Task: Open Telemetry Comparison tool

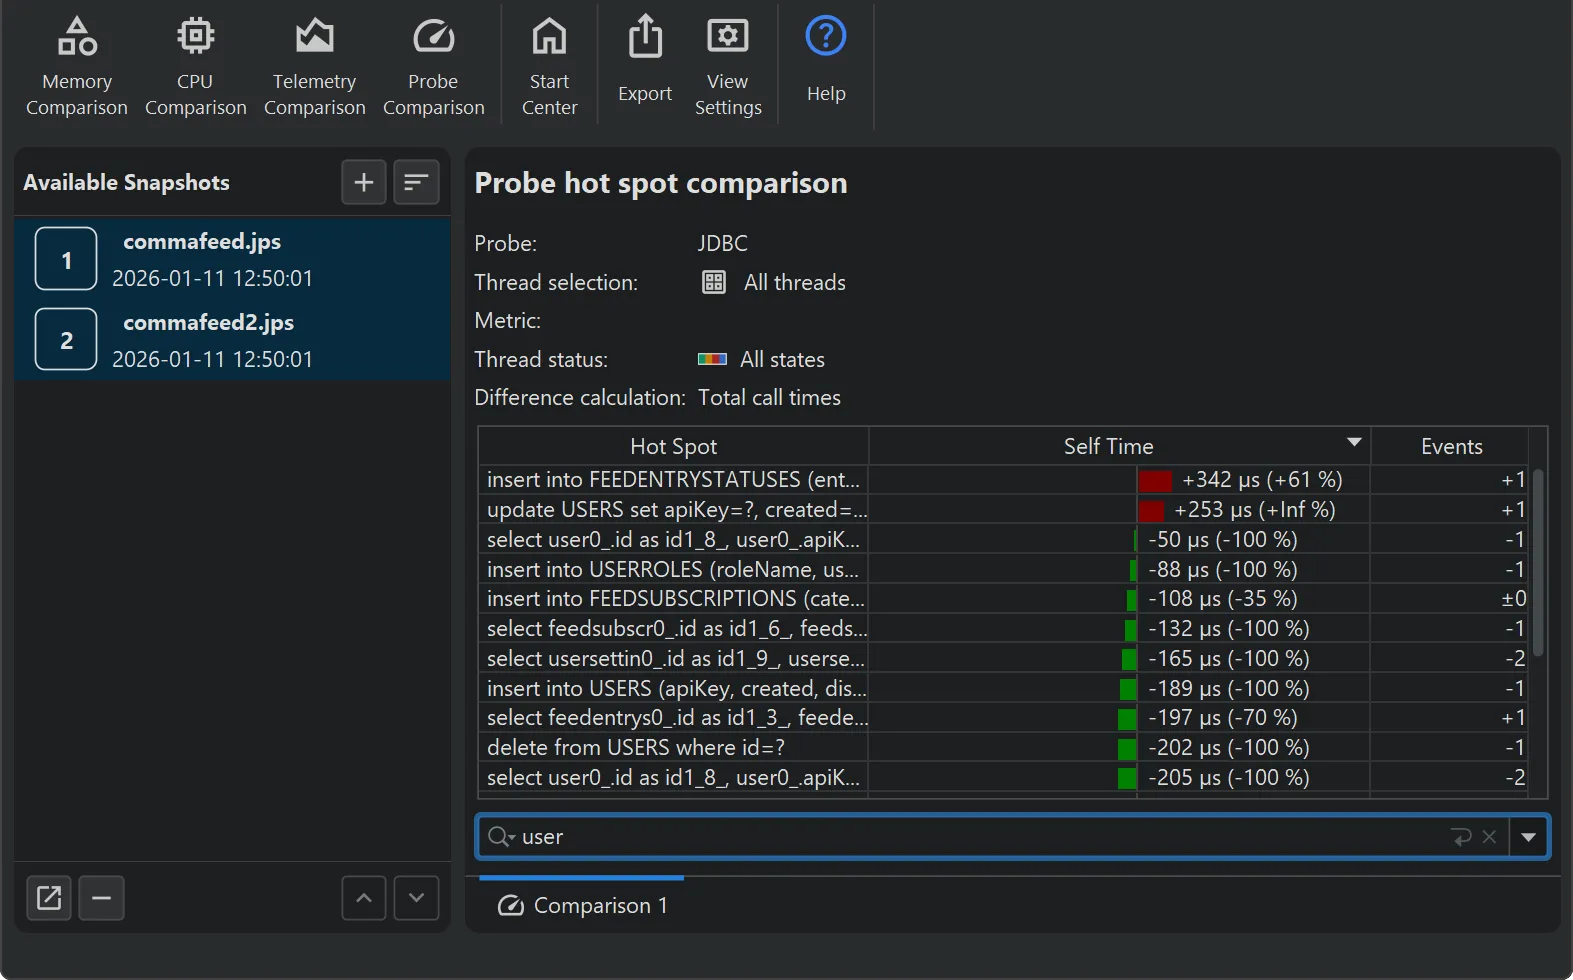Action: click(314, 67)
